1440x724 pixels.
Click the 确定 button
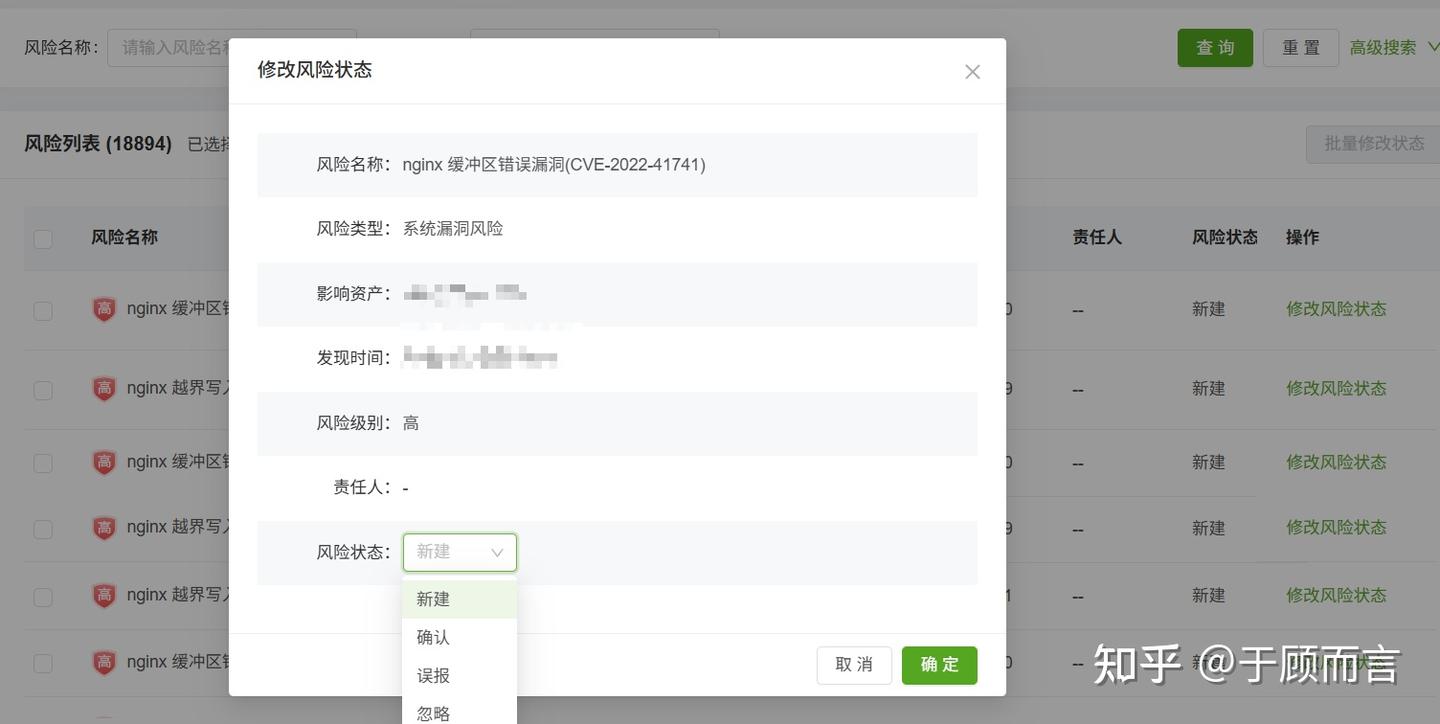tap(939, 665)
